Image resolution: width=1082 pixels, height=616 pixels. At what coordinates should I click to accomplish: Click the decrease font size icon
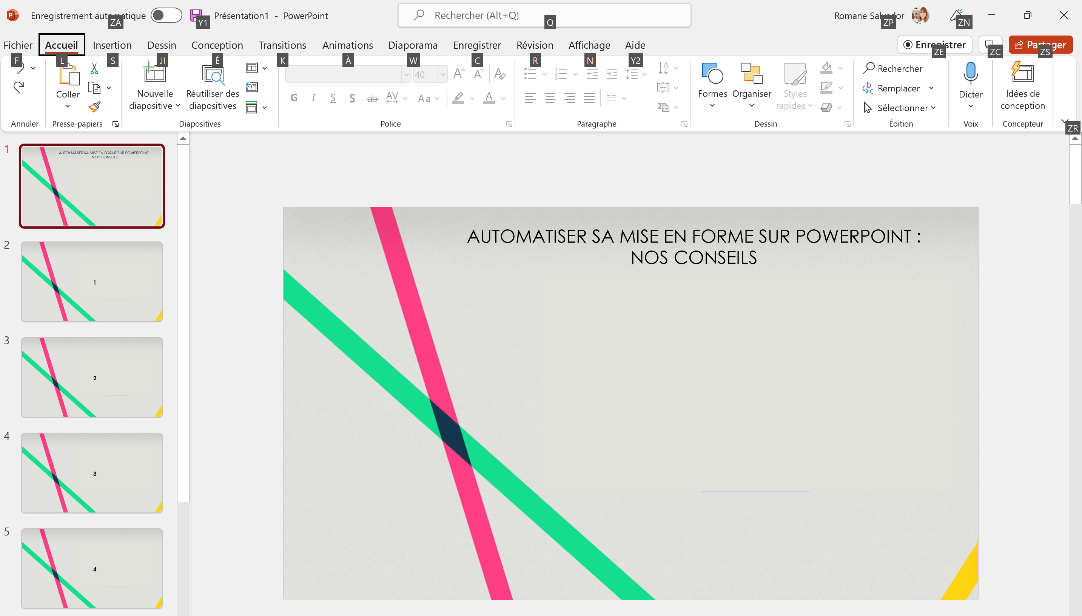[479, 73]
